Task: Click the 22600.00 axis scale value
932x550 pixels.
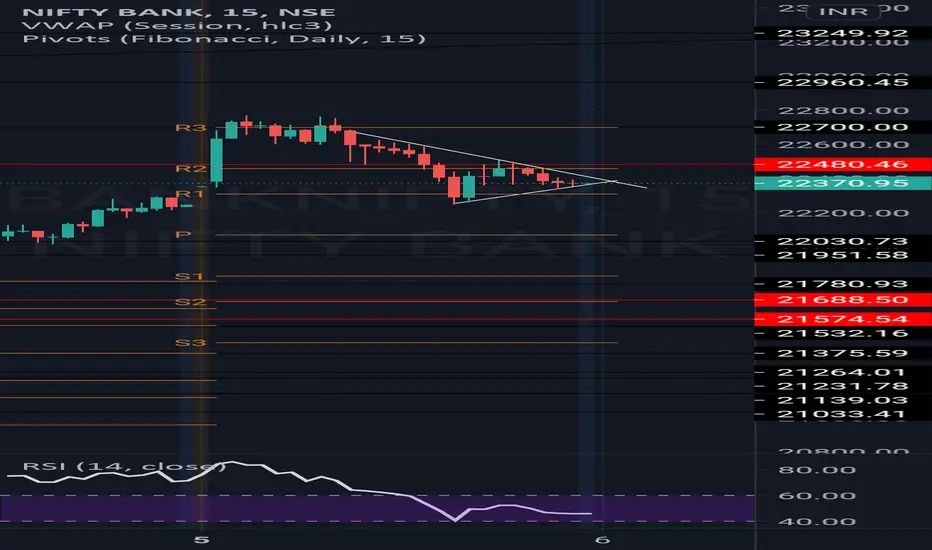Action: (843, 145)
